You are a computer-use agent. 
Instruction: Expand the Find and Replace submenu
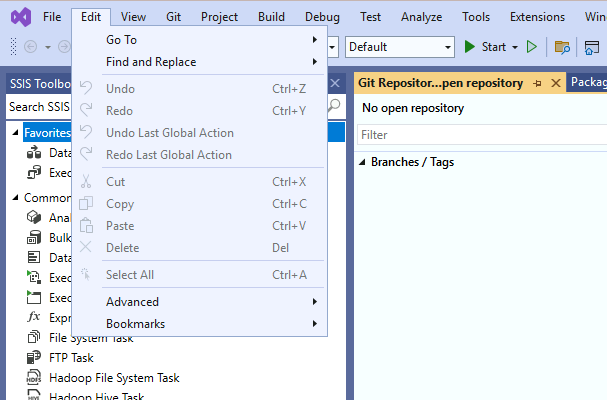pyautogui.click(x=199, y=62)
